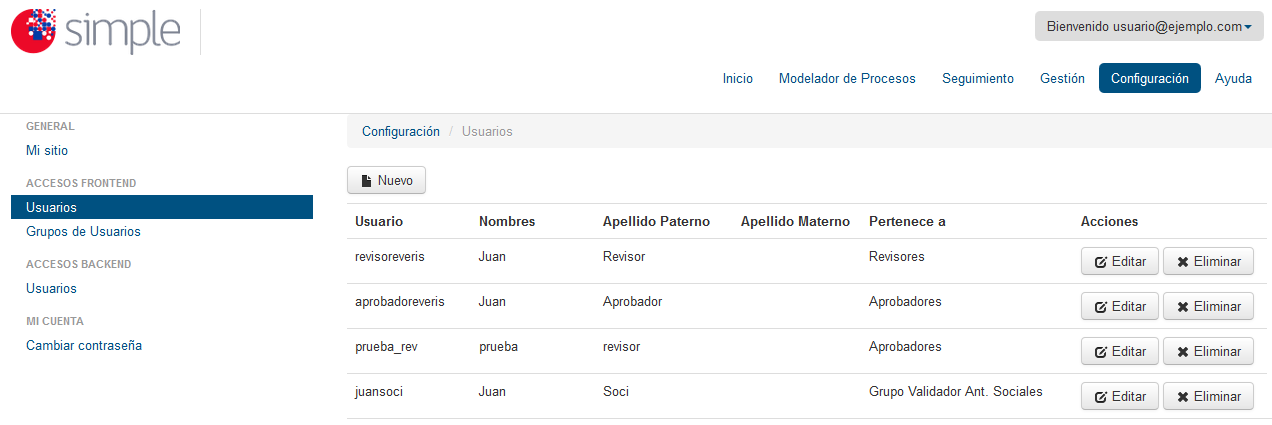Open the Seguimiento tab
Screen dimensions: 1272x425
[978, 78]
